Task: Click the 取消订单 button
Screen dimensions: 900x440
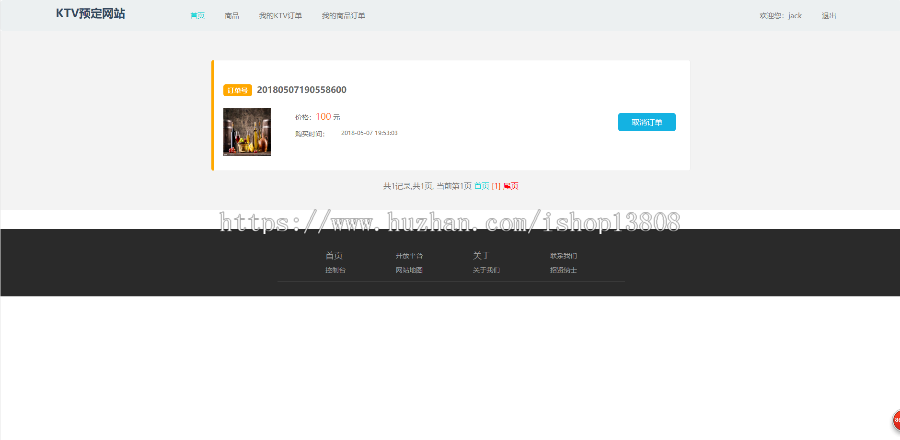Action: [647, 122]
